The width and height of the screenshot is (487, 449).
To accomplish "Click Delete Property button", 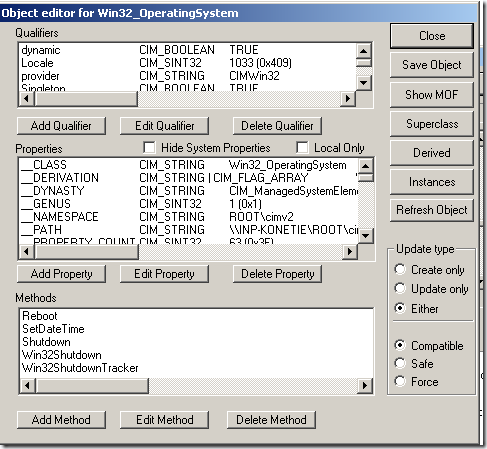I will 277,274.
